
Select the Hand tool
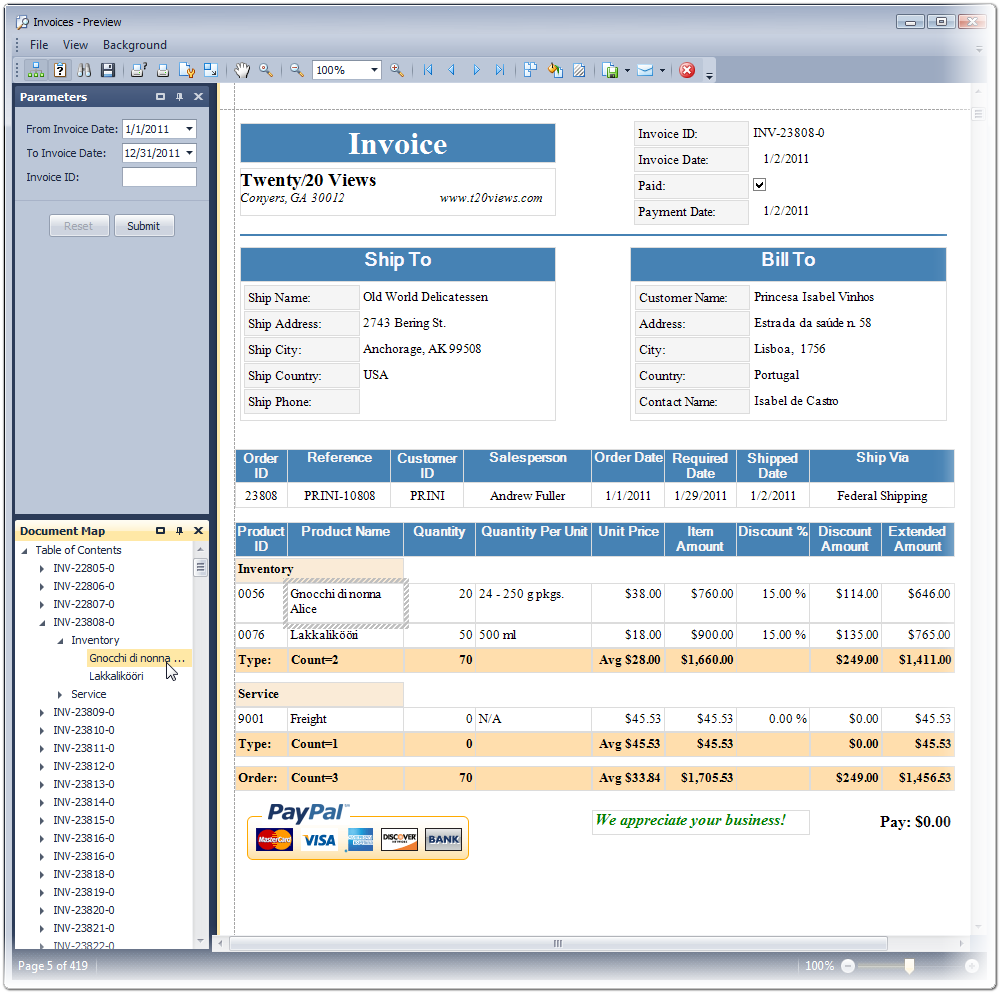point(241,70)
